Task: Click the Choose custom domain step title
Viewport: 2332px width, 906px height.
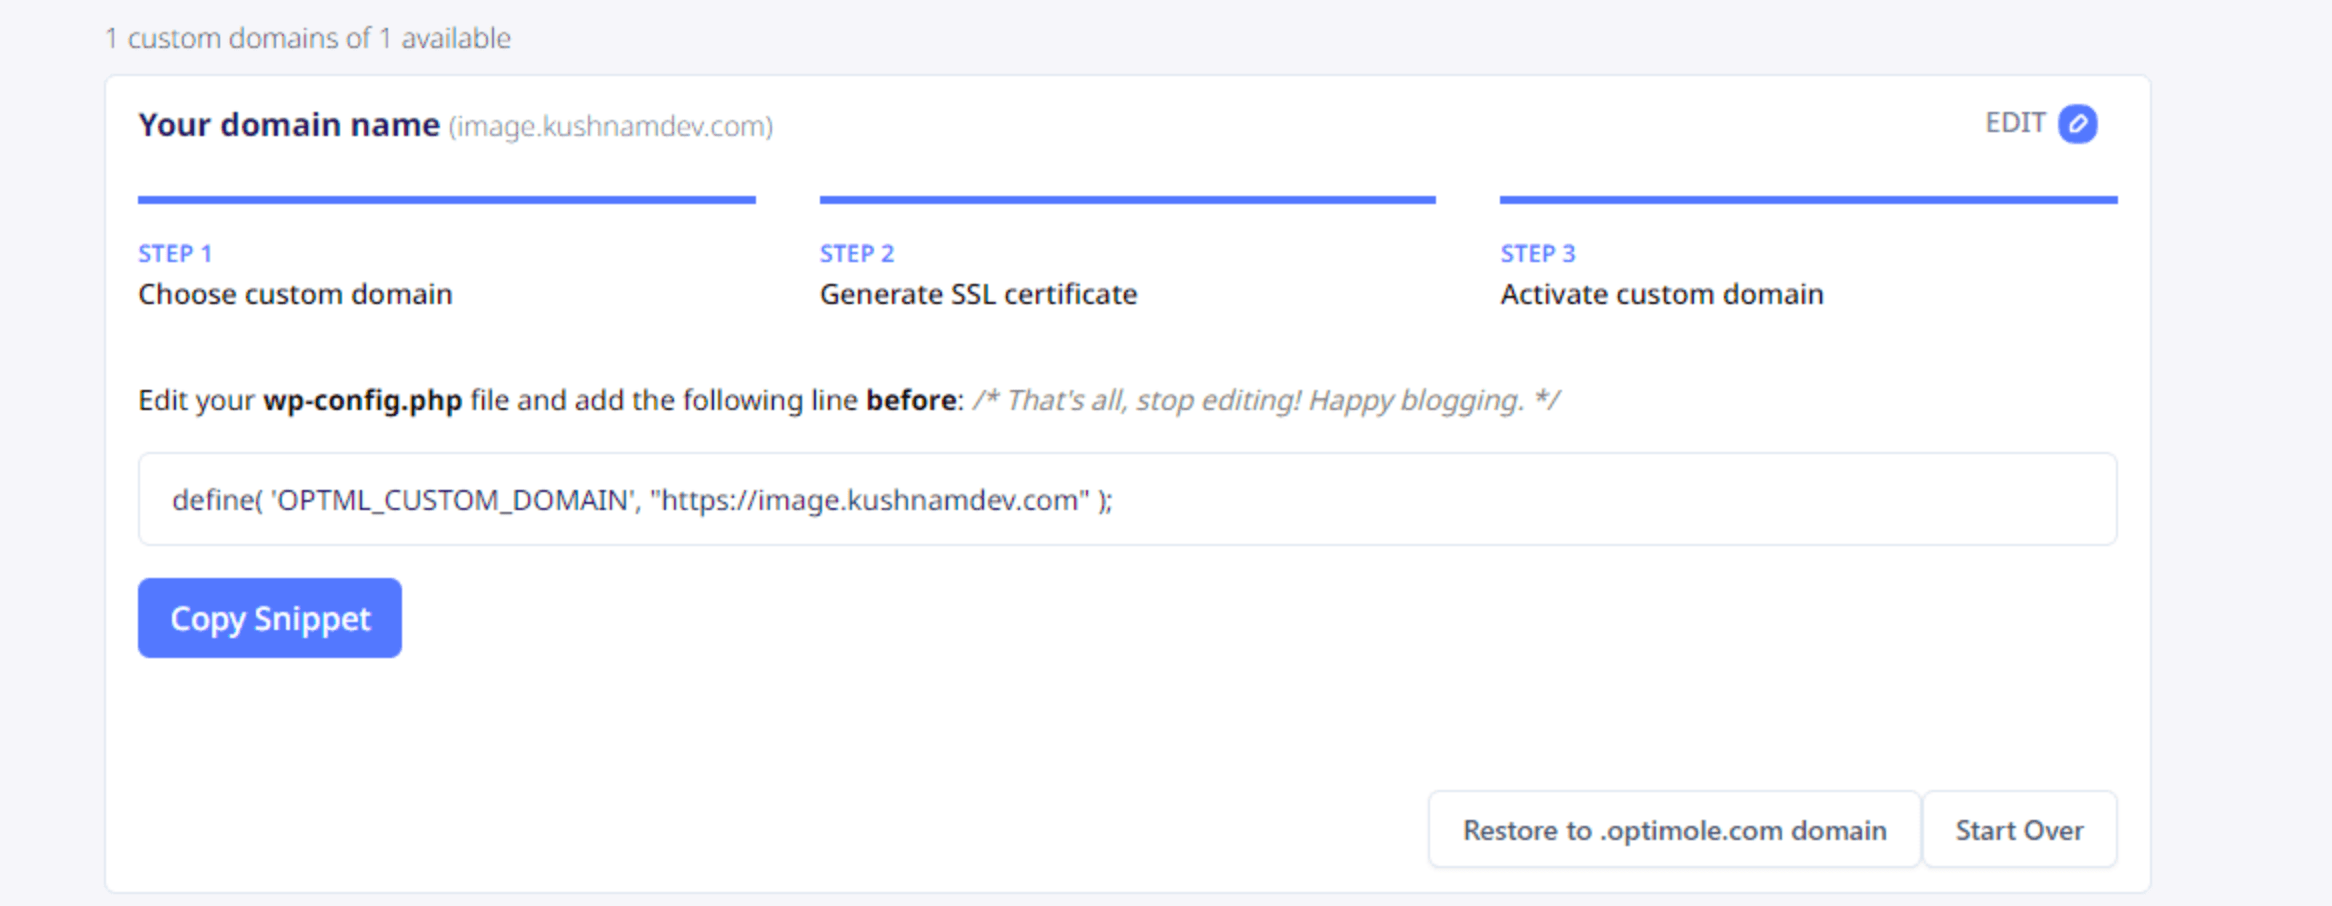Action: click(x=295, y=294)
